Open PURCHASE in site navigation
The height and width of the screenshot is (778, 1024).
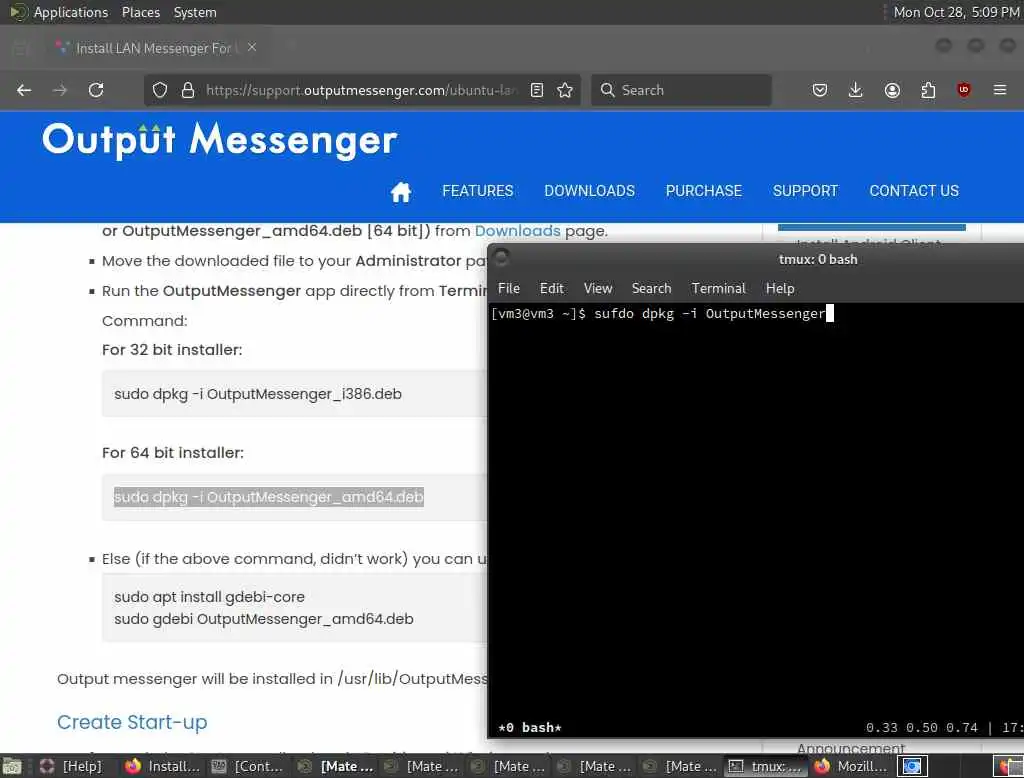pyautogui.click(x=703, y=191)
